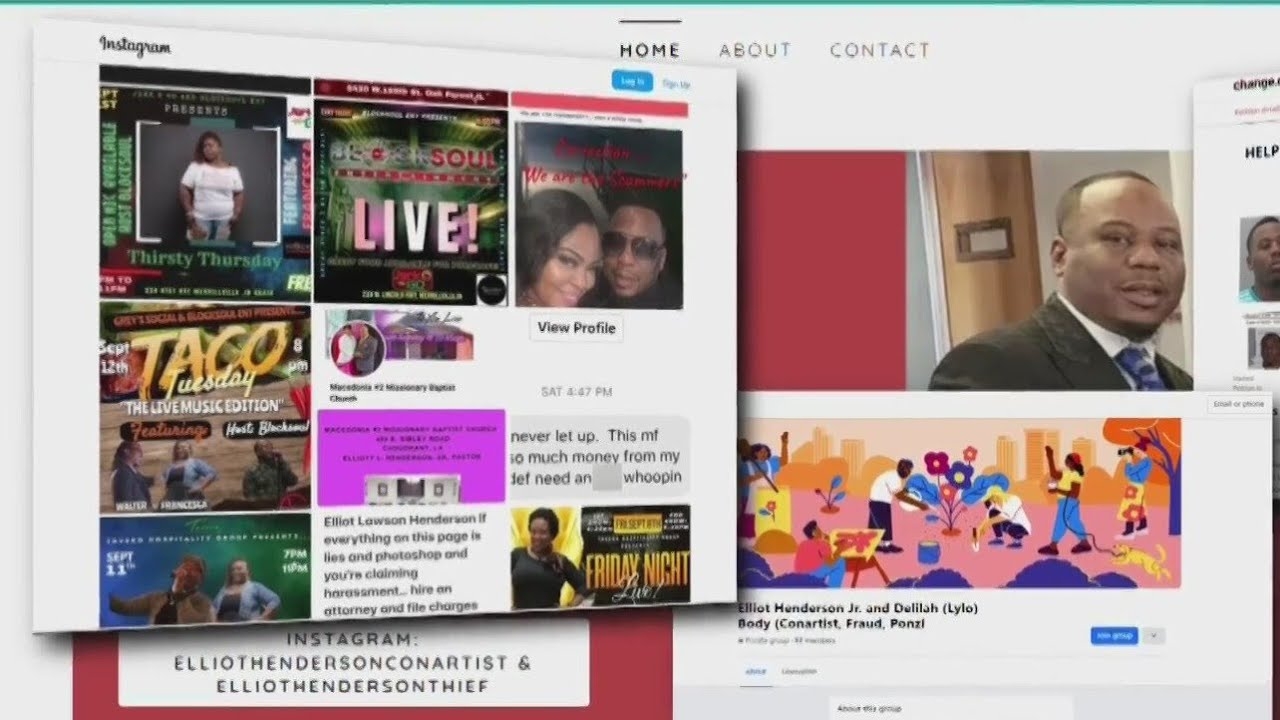
Task: Click the group's illustrated cover image
Action: click(959, 503)
